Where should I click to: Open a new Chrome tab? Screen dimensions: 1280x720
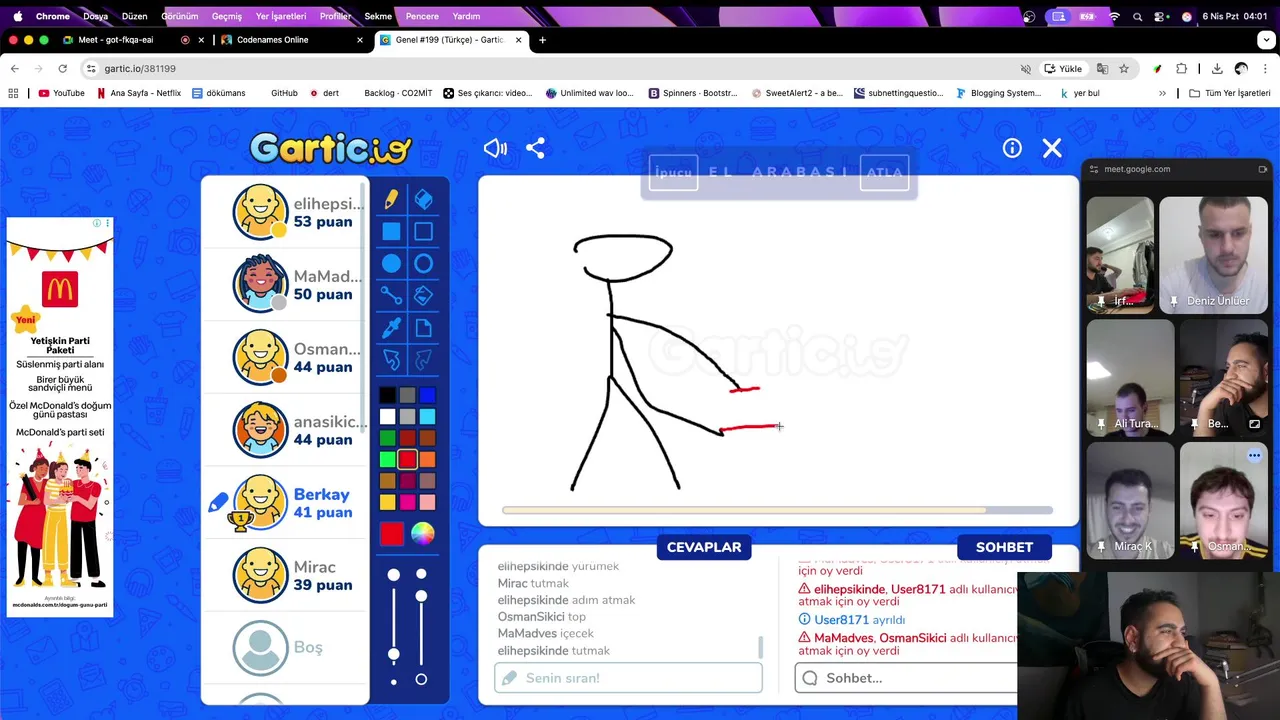542,40
